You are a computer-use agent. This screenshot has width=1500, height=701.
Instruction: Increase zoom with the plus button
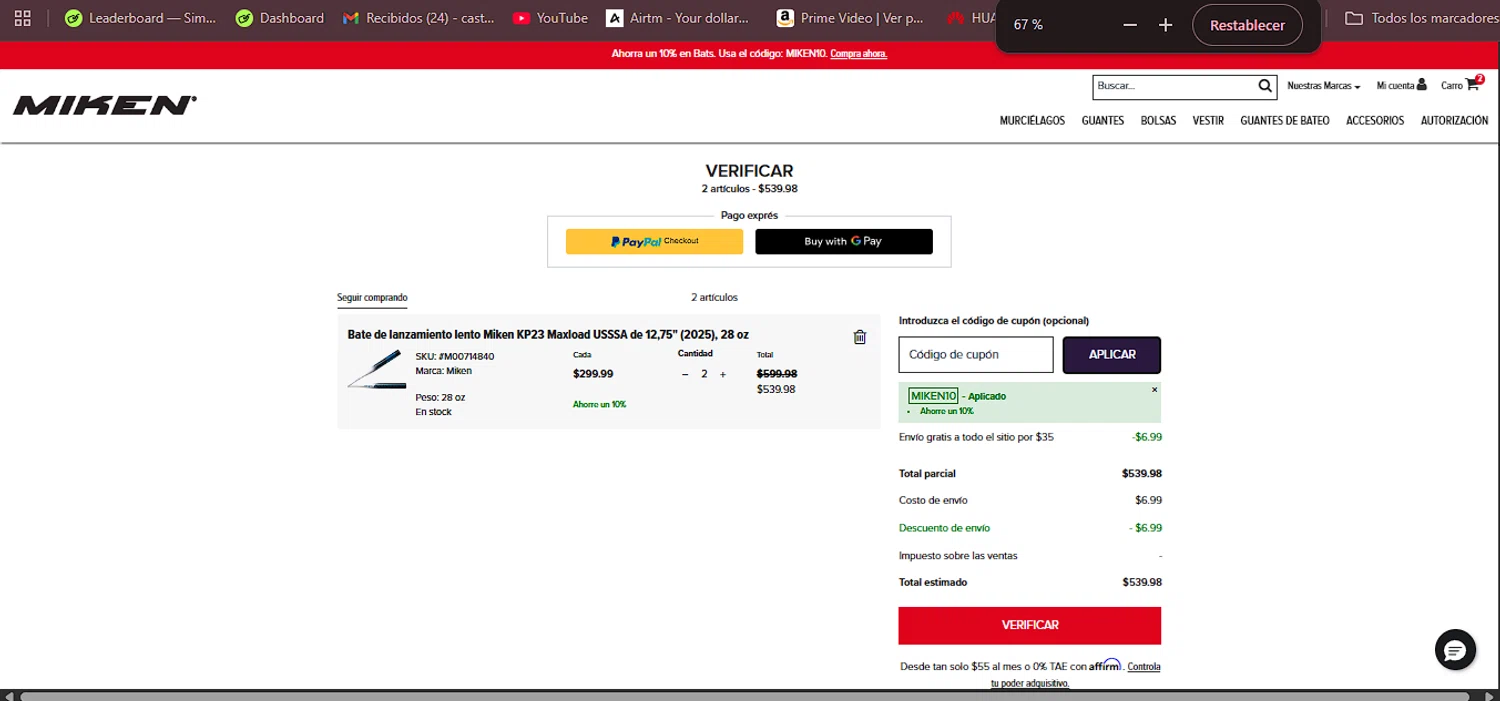1165,25
